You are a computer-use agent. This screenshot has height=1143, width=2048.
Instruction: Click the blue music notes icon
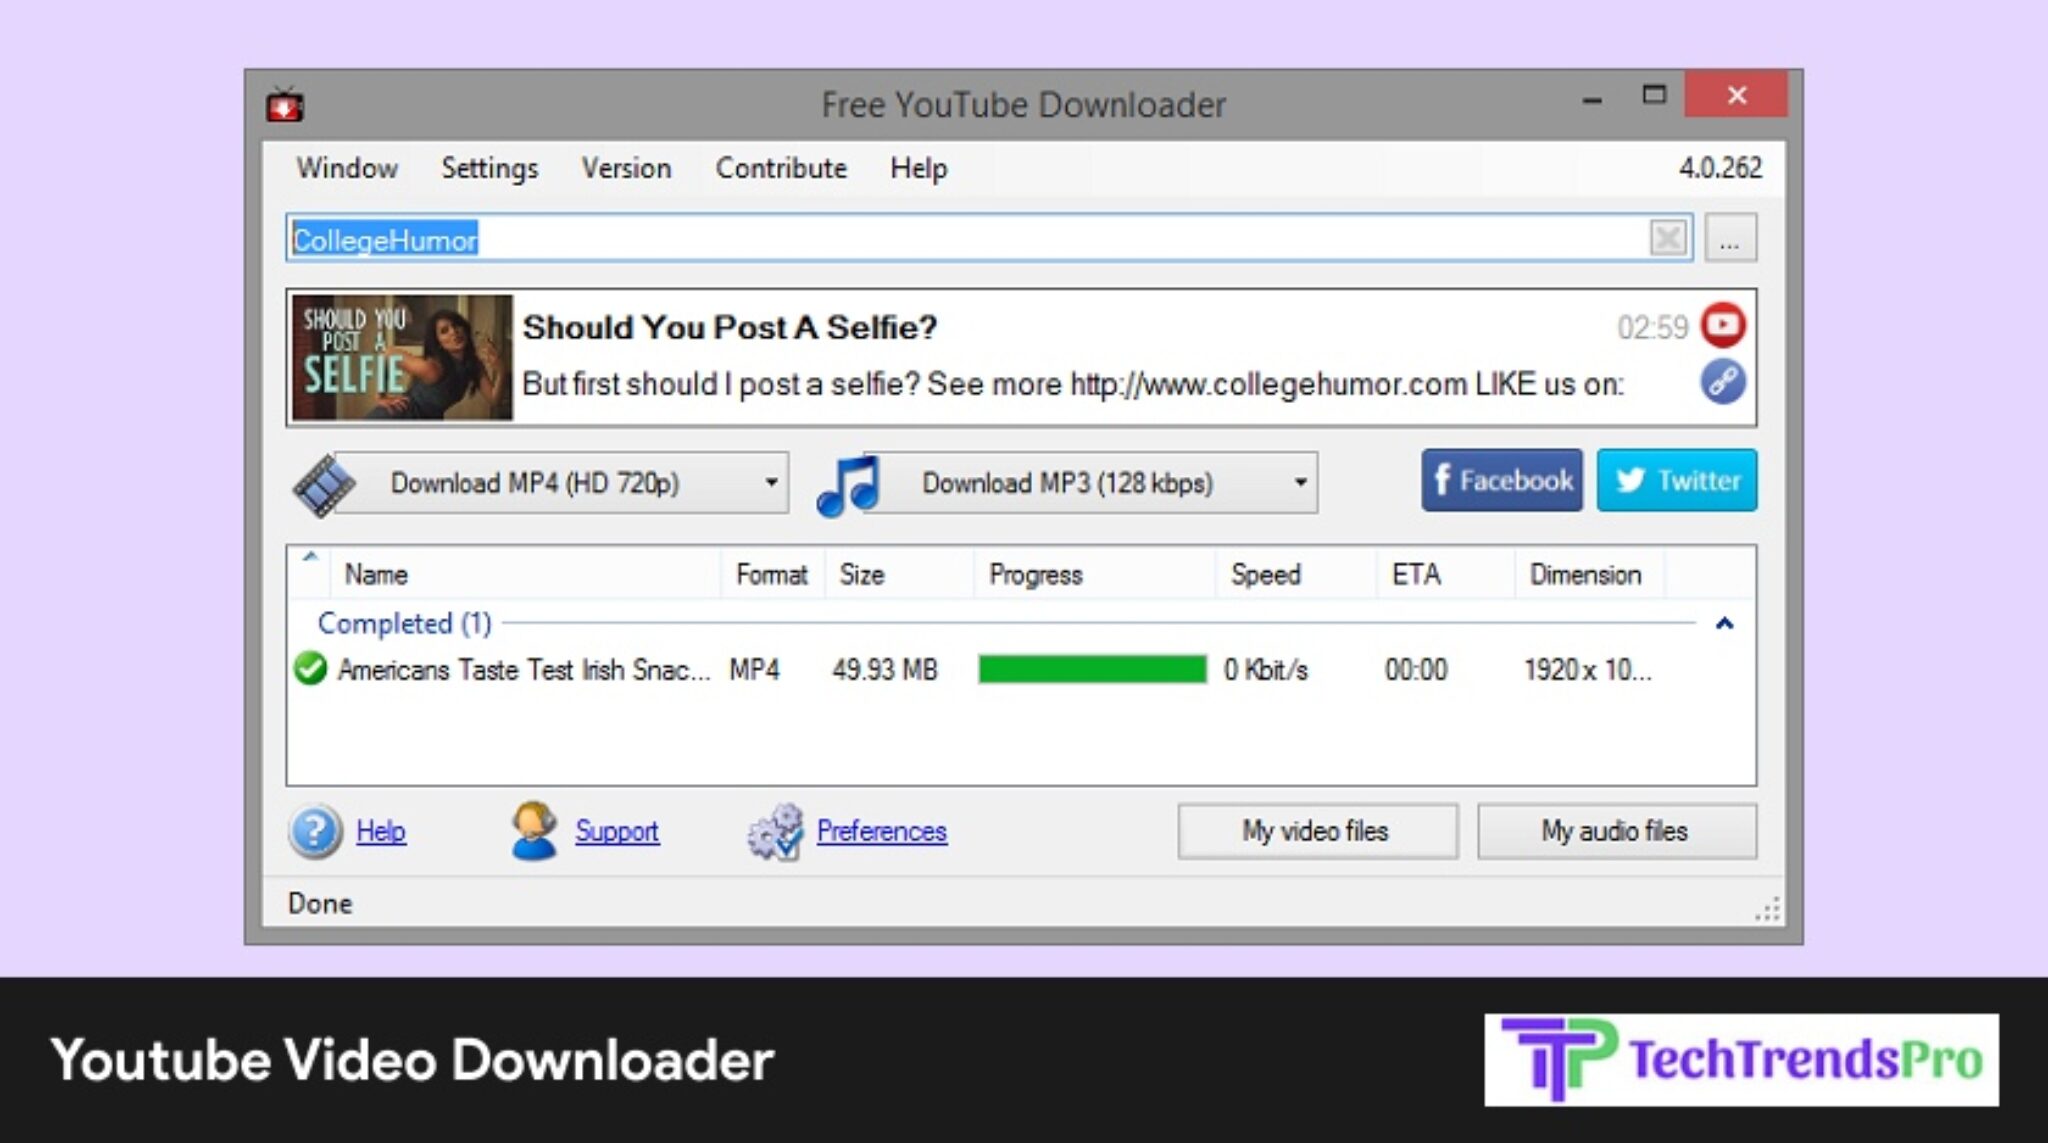[x=849, y=486]
